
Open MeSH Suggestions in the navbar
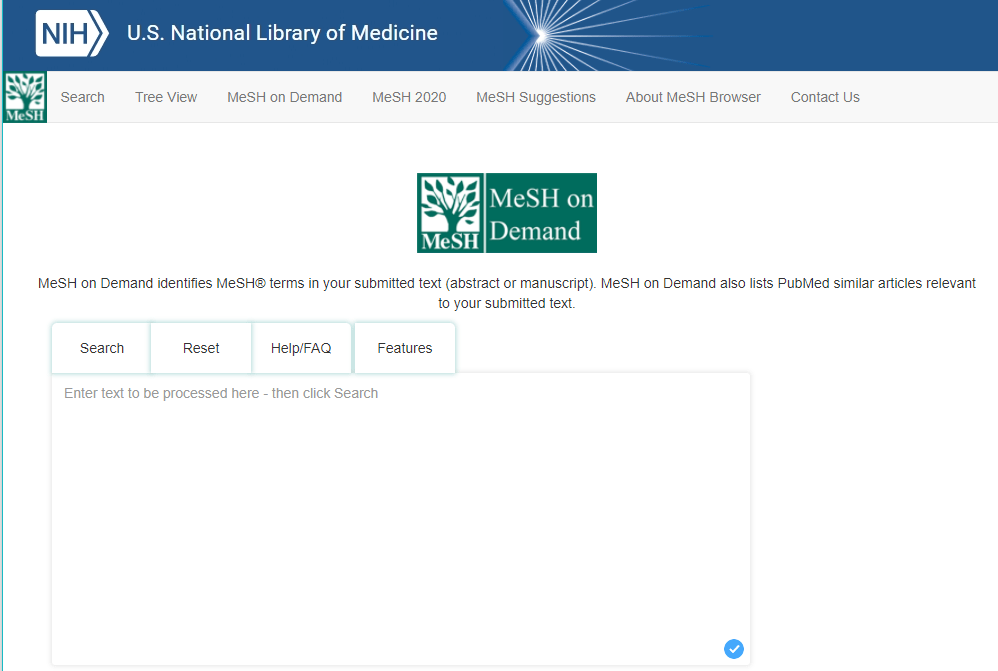tap(535, 97)
